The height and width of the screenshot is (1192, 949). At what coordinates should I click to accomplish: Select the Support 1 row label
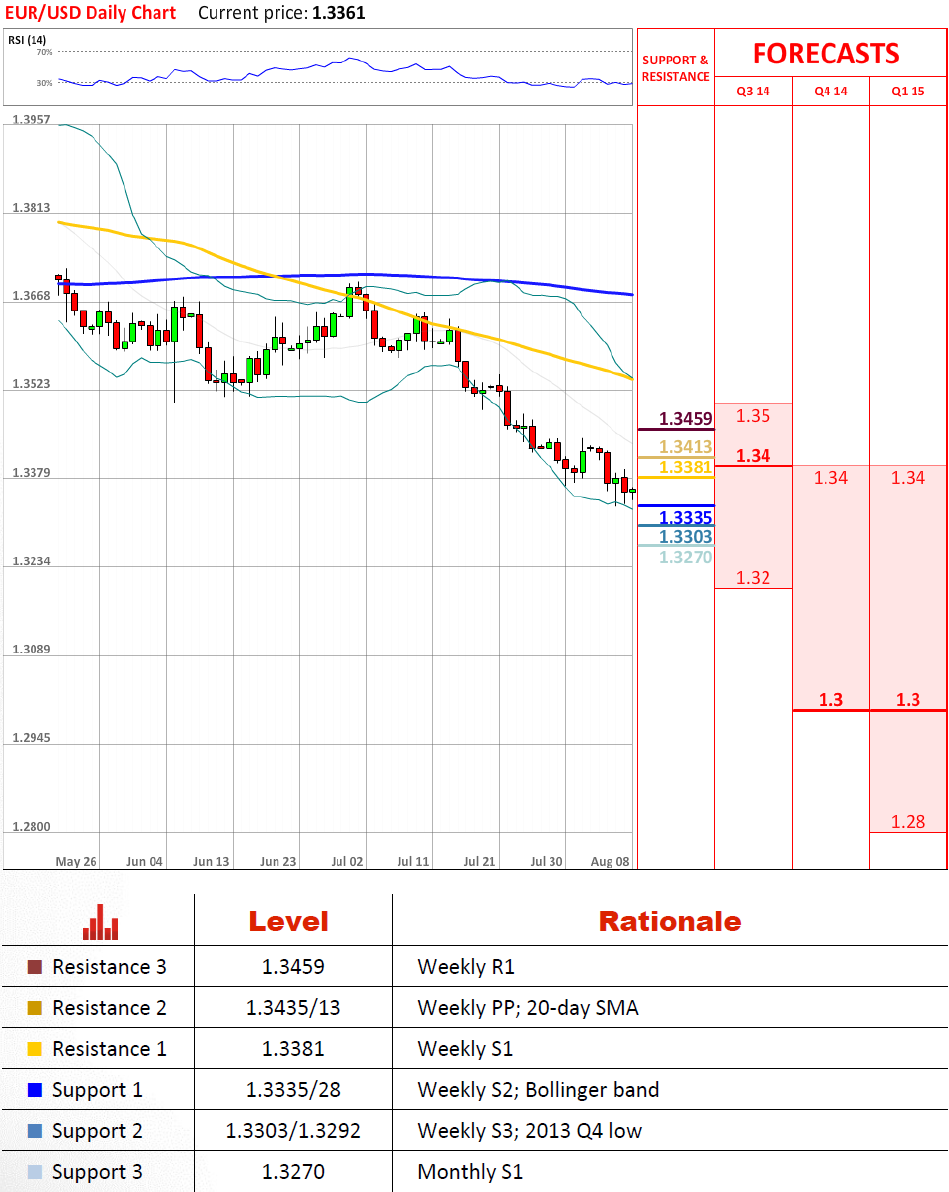pyautogui.click(x=97, y=1090)
